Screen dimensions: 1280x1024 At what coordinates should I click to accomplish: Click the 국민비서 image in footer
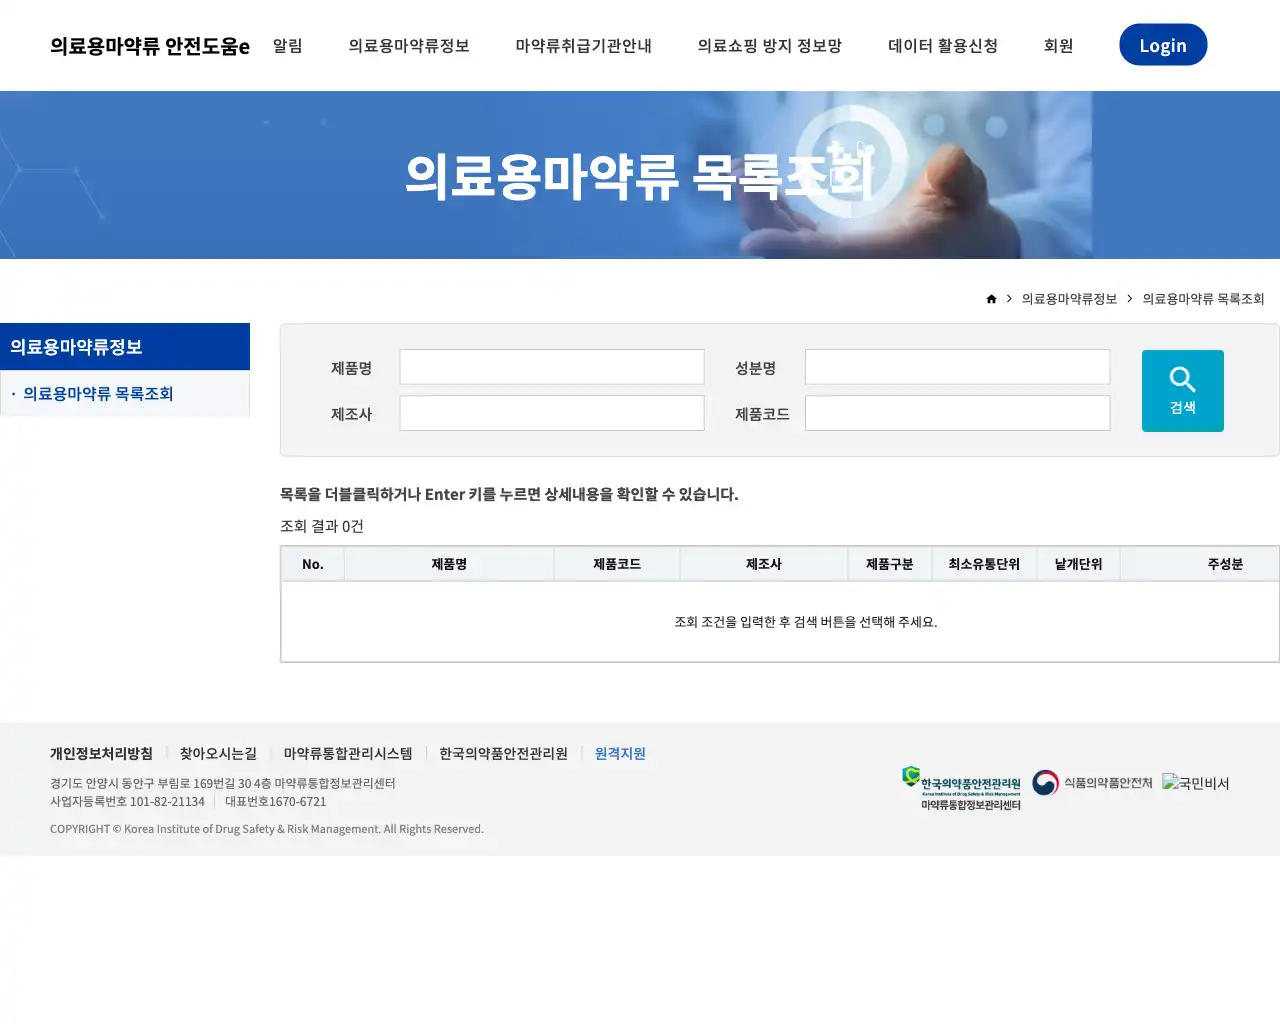click(1196, 783)
